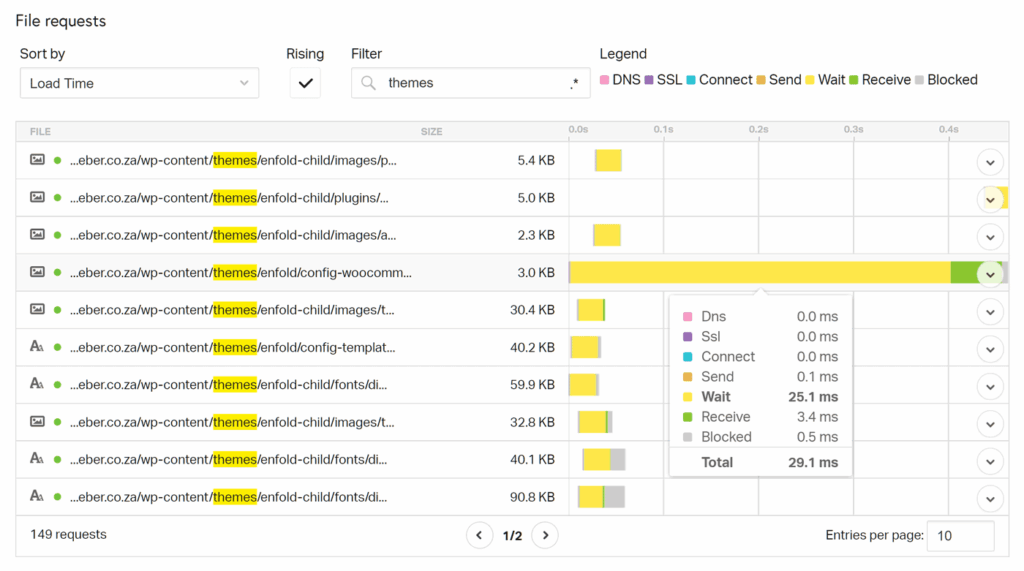The height and width of the screenshot is (571, 1024).
Task: Click the waterfall bar of 90.8 KB row
Action: [x=601, y=497]
